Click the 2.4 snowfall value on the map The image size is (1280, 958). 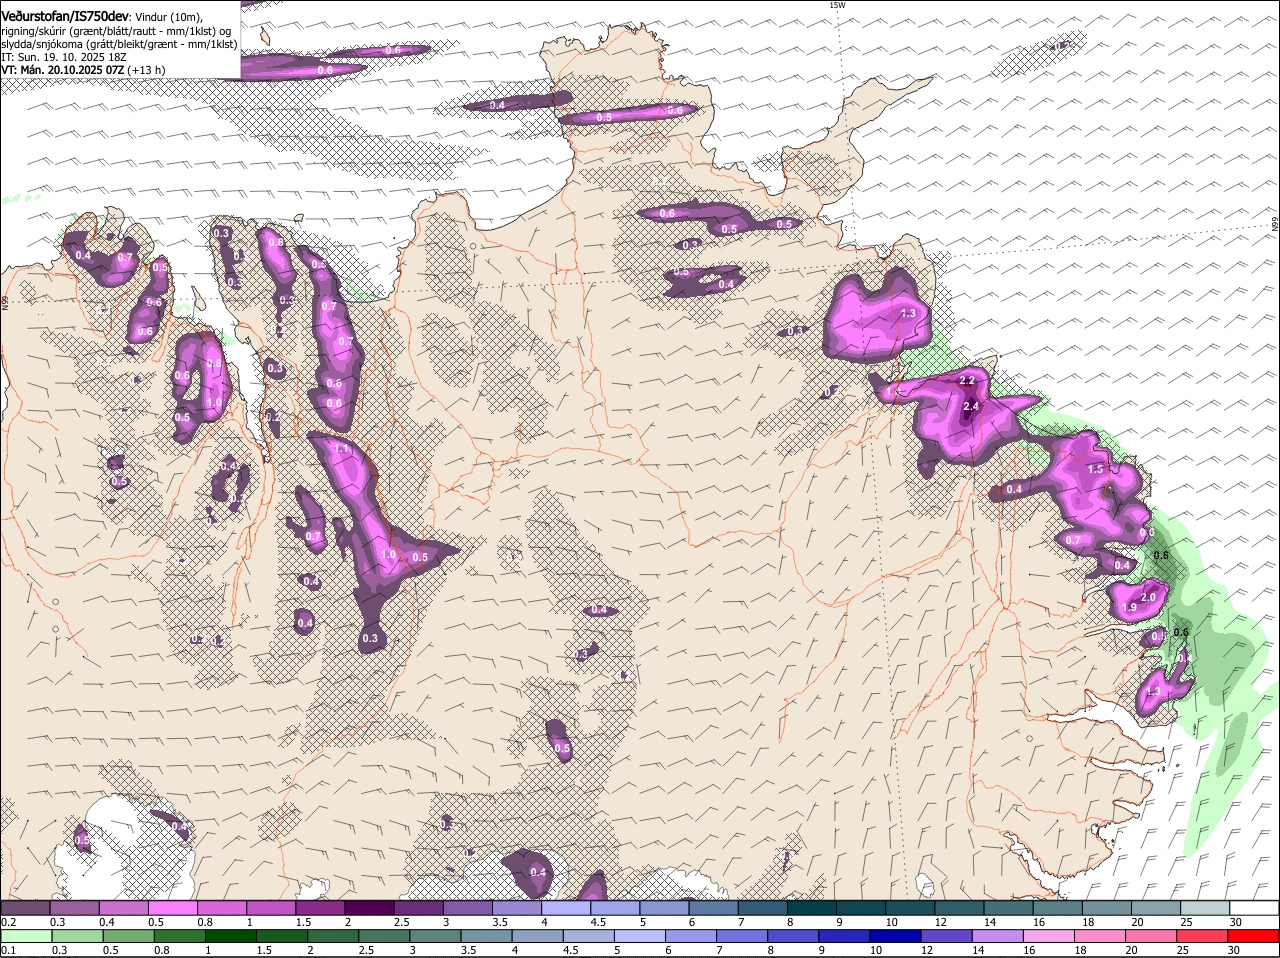point(971,406)
